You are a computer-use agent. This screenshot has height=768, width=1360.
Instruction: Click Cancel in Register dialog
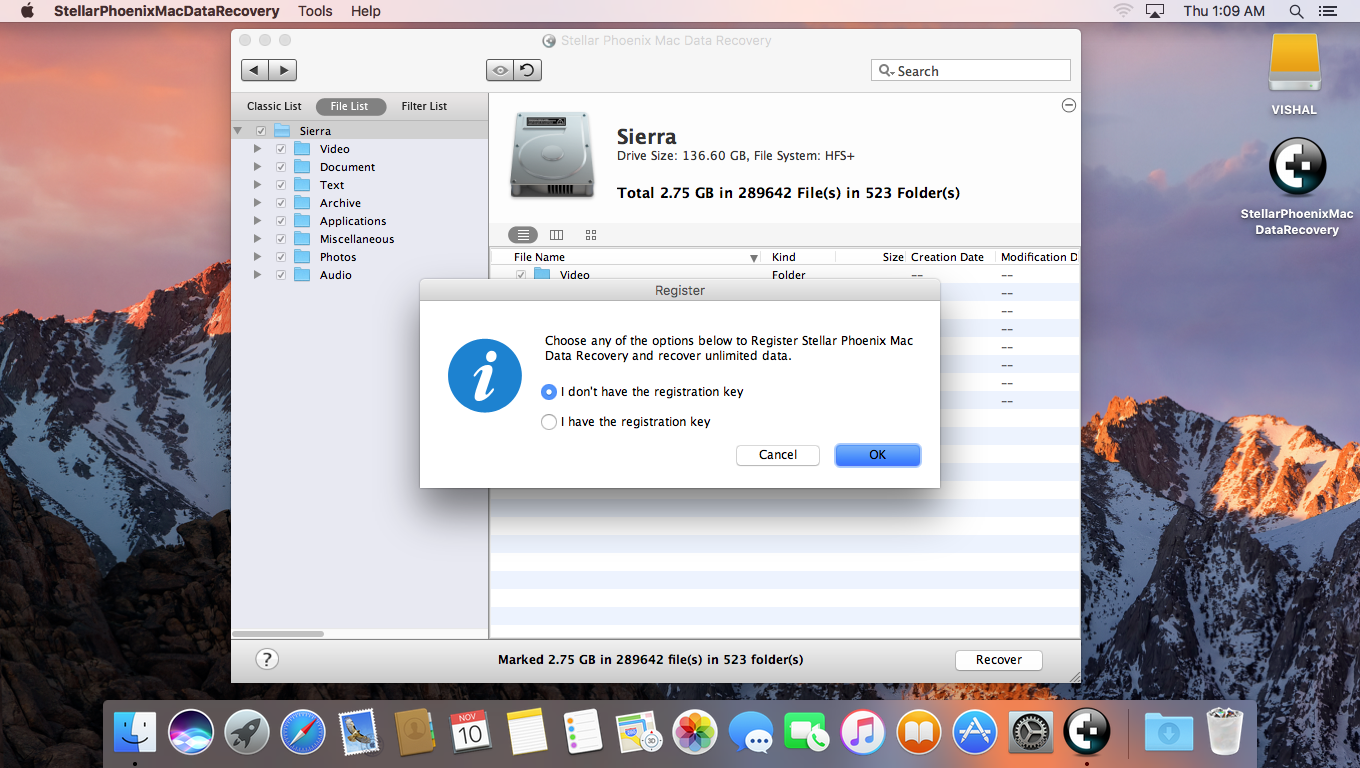tap(778, 455)
